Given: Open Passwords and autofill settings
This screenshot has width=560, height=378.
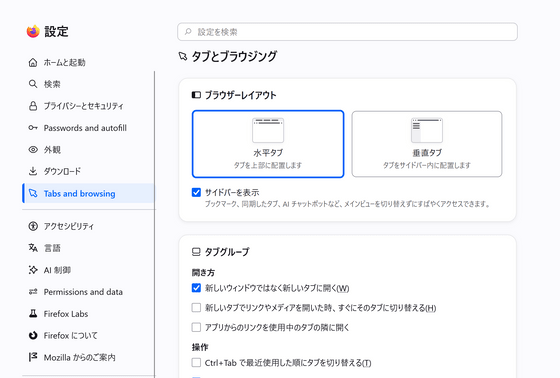Looking at the screenshot, I should (x=88, y=128).
